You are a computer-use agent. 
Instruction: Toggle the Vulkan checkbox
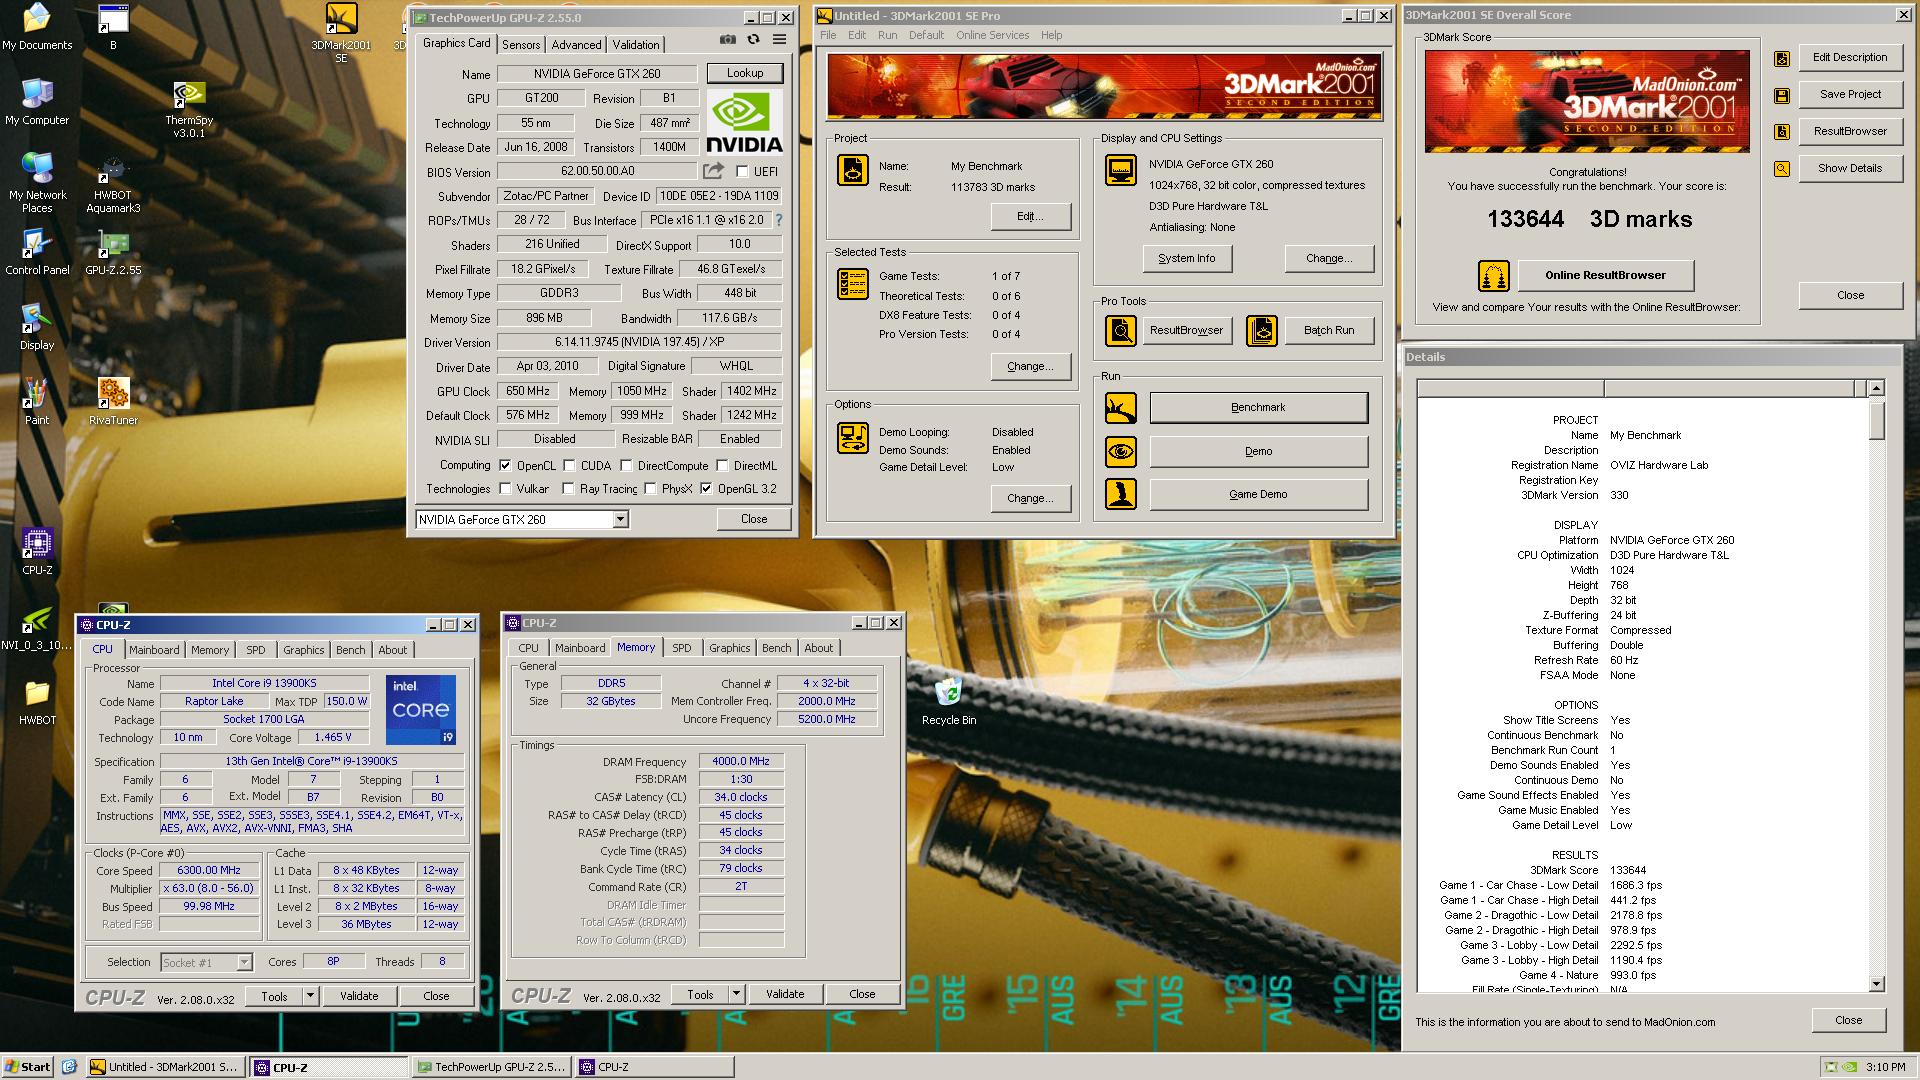pos(505,489)
